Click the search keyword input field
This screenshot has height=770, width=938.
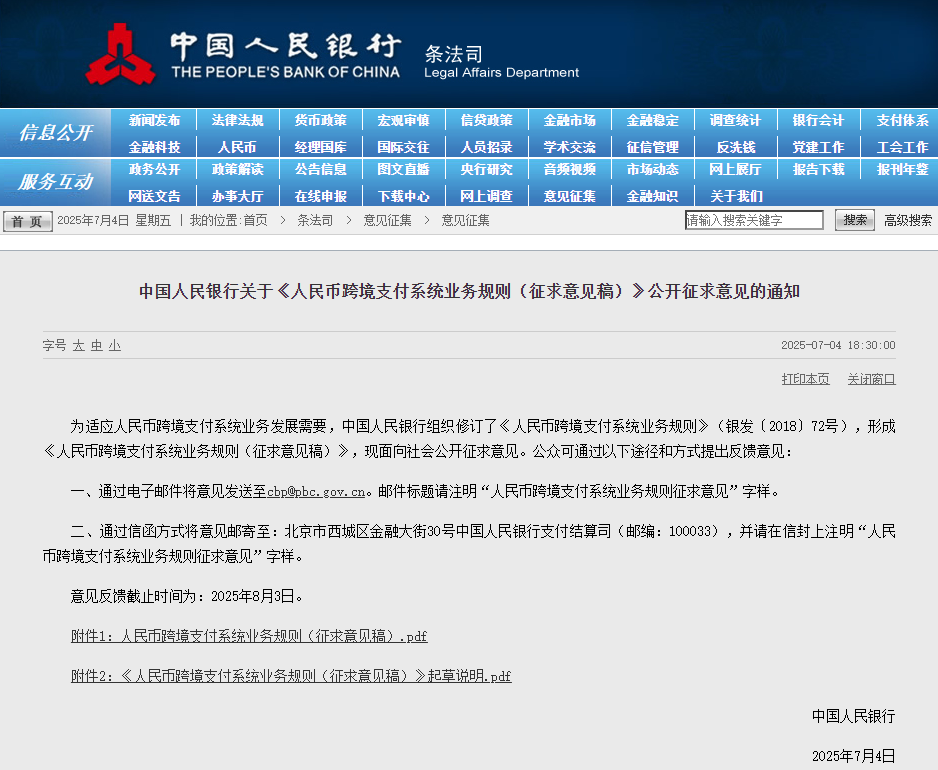click(x=754, y=219)
